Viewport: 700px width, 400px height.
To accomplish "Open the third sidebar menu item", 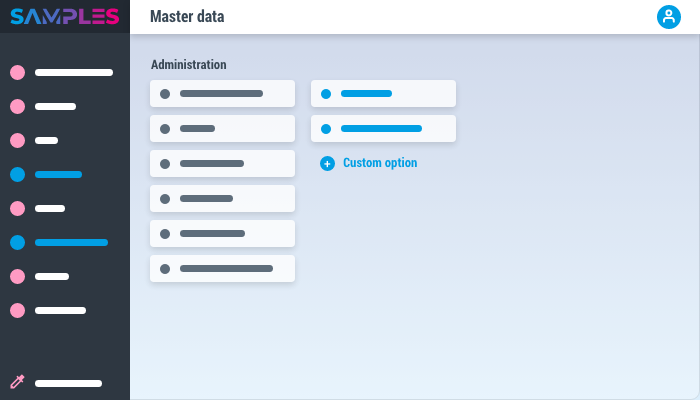I will point(46,140).
